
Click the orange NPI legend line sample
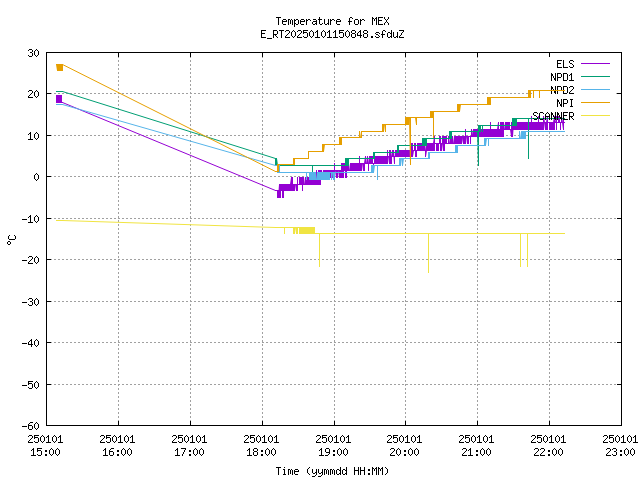pyautogui.click(x=595, y=103)
